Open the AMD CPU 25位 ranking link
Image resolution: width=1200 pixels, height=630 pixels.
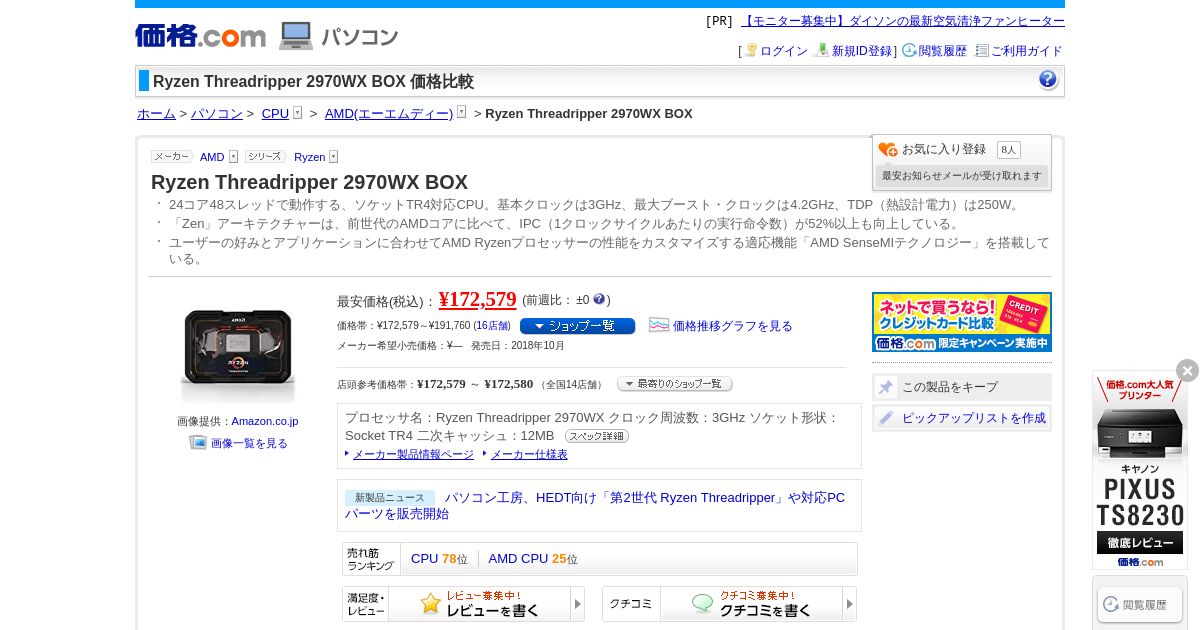point(533,559)
